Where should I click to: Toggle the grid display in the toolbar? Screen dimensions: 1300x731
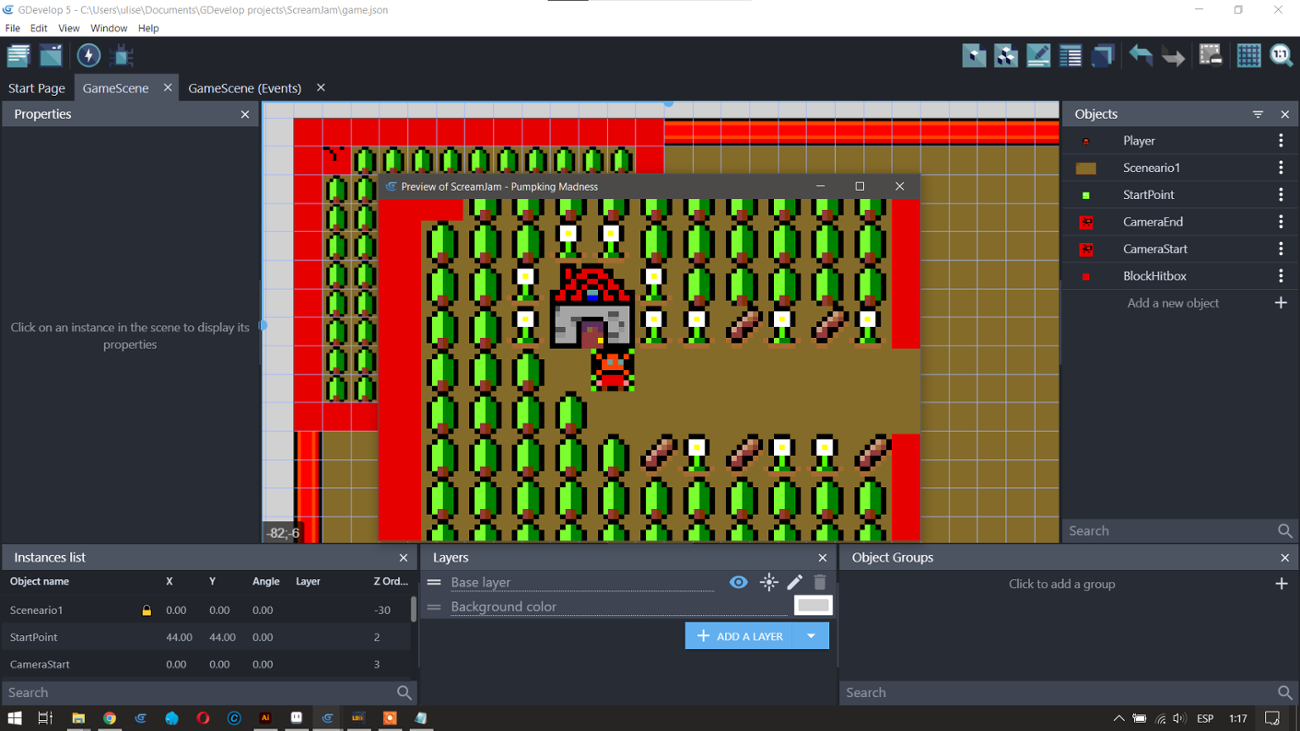1248,55
